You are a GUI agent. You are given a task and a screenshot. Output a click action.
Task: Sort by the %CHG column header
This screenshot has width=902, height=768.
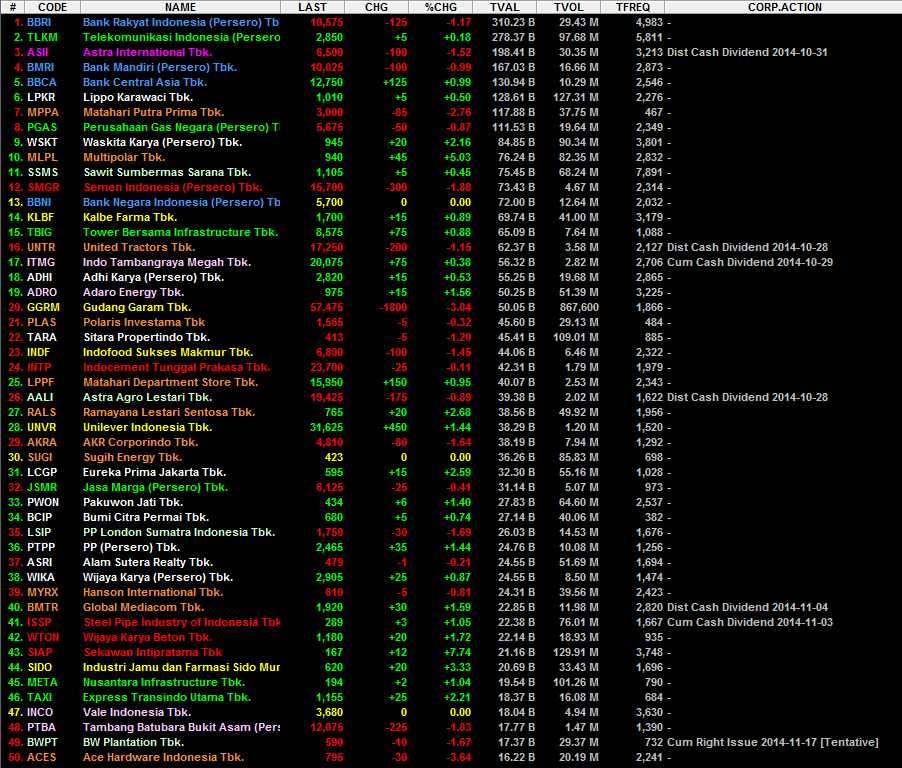pos(441,7)
